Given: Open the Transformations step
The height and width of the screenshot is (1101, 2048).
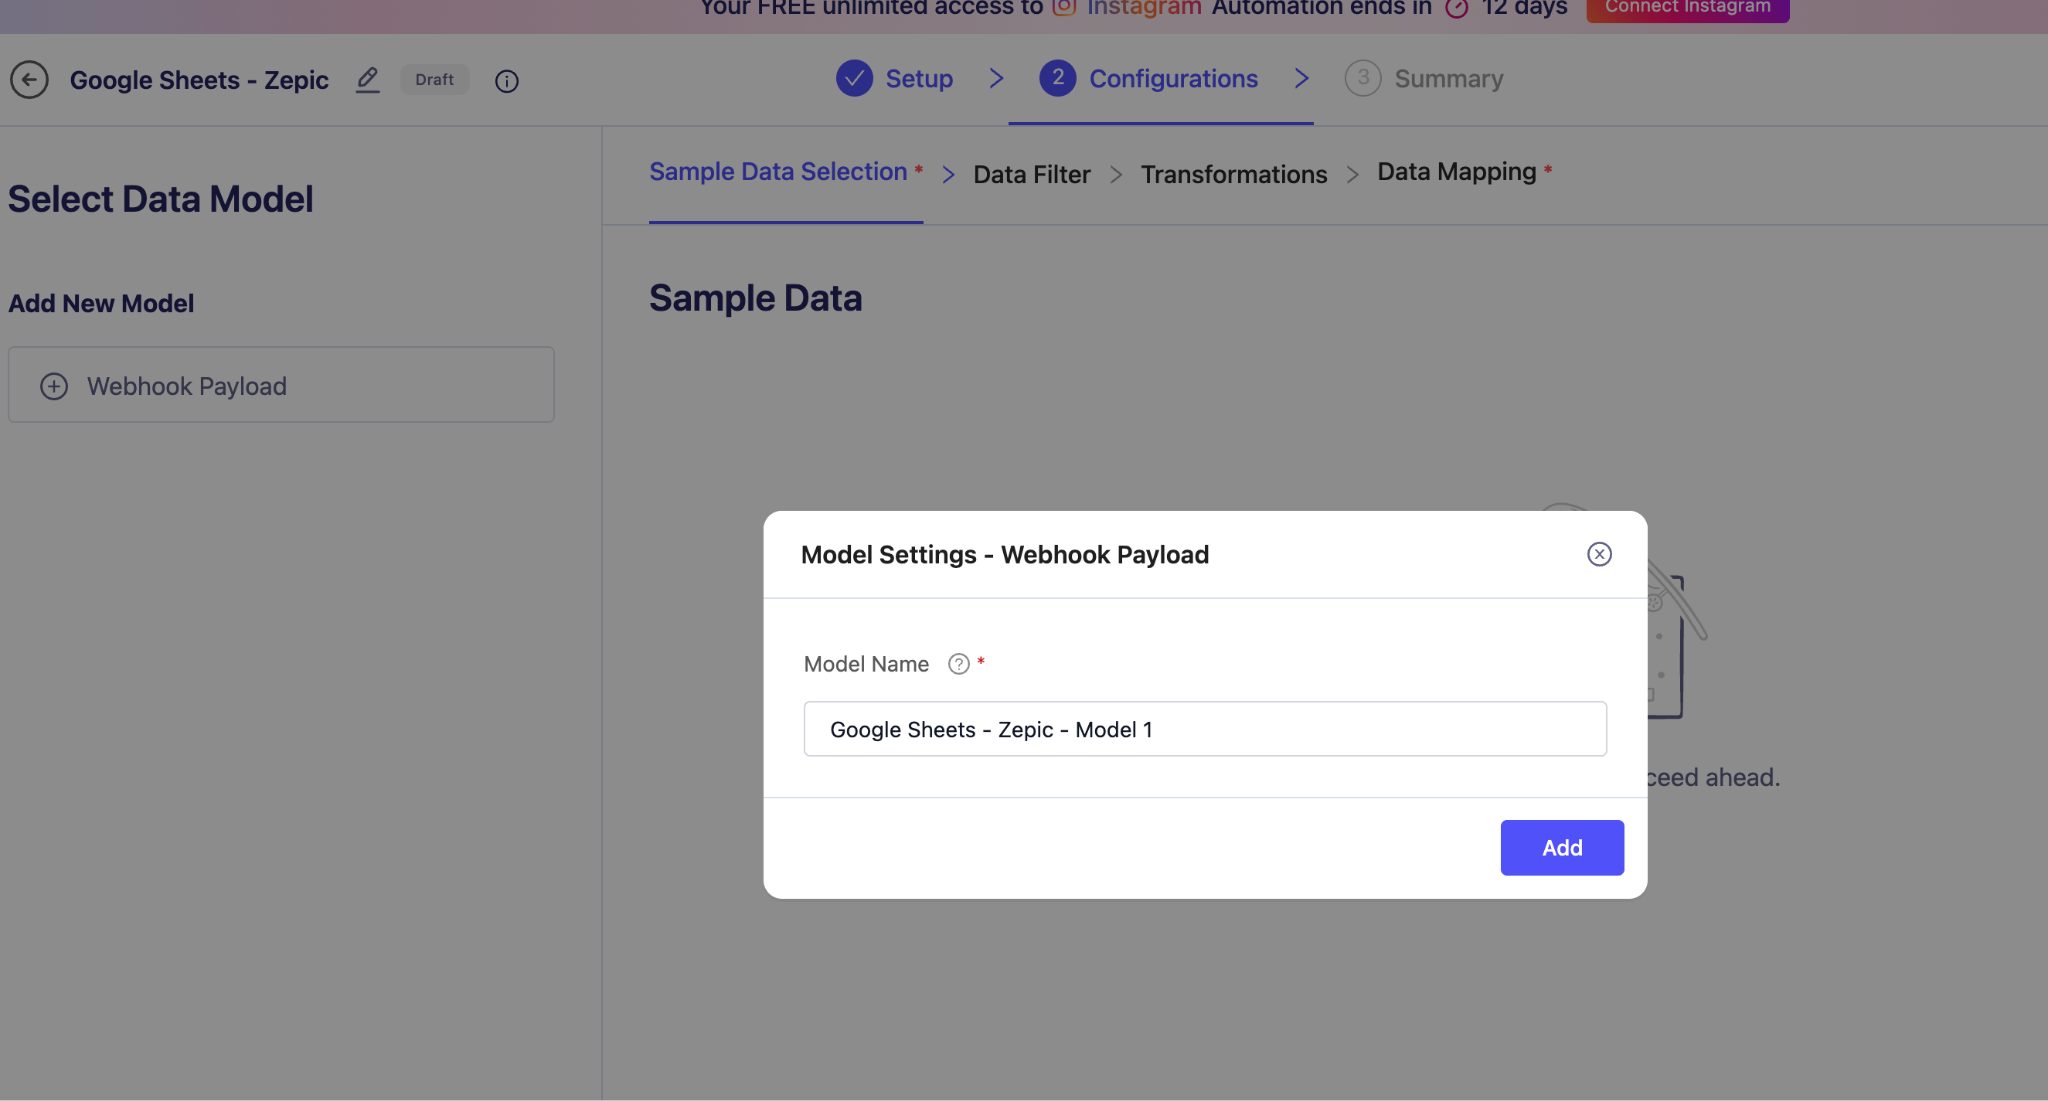Looking at the screenshot, I should point(1233,174).
